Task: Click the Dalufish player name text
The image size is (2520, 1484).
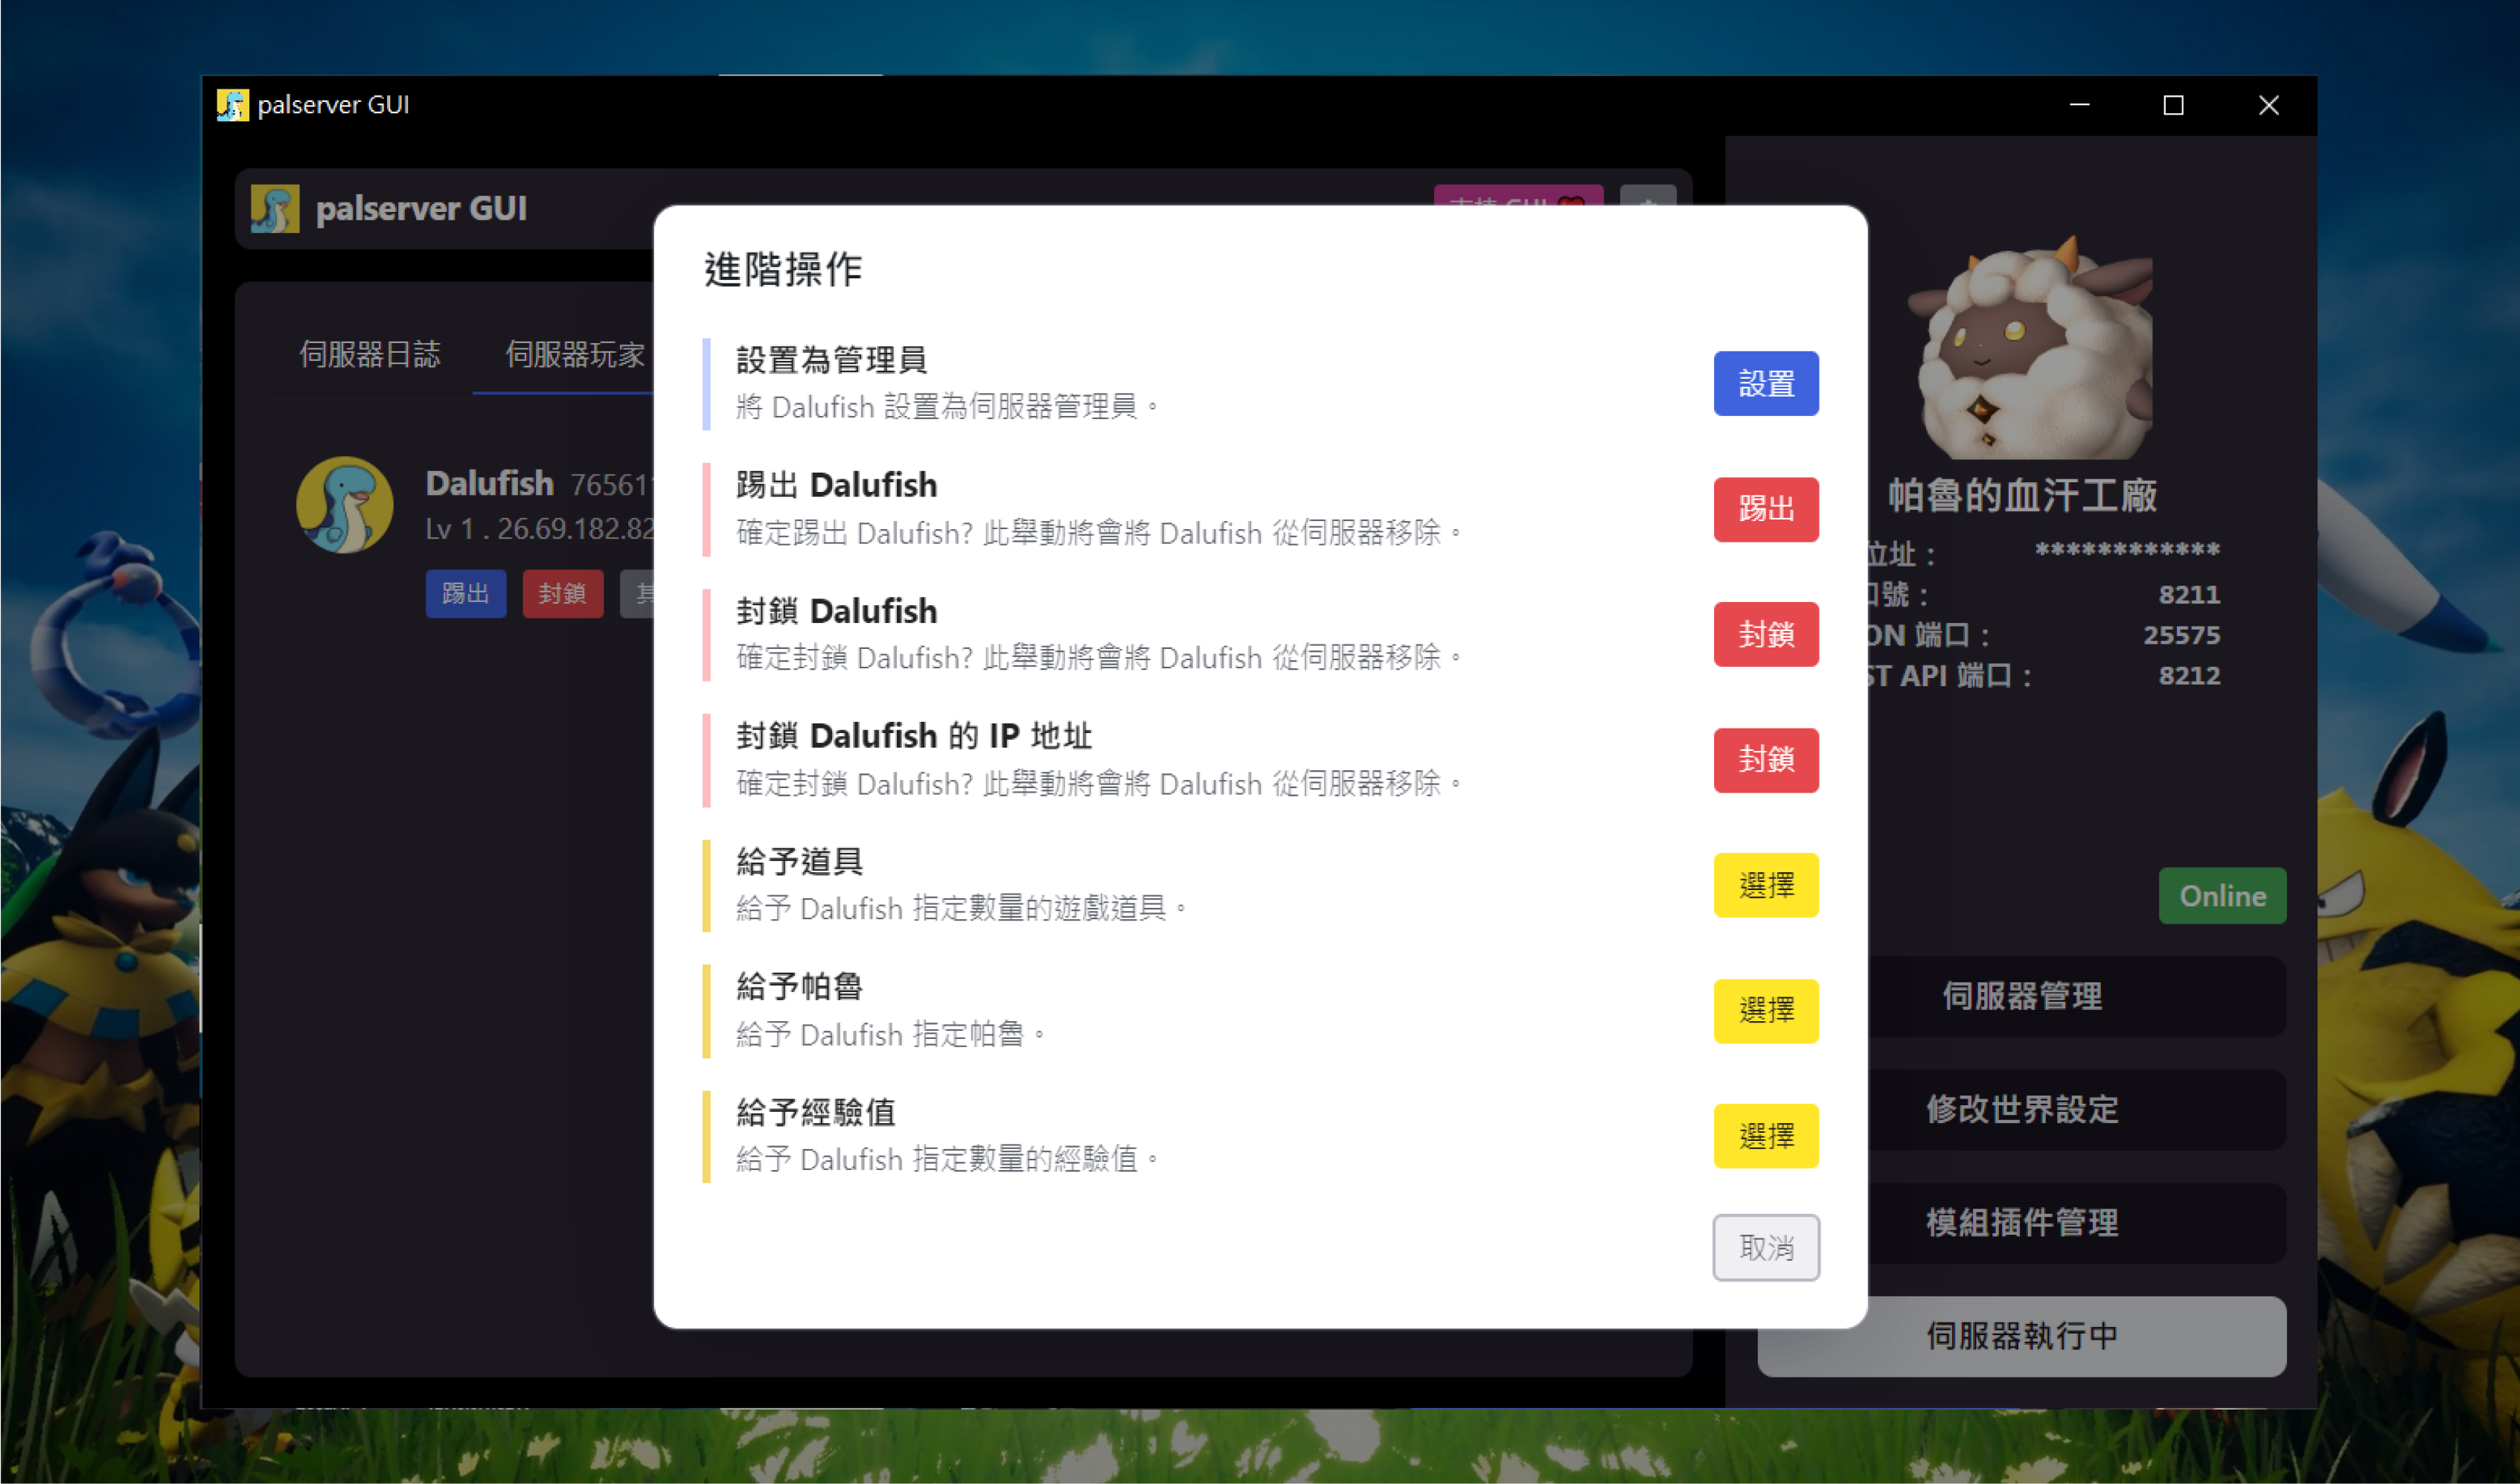Action: 489,484
